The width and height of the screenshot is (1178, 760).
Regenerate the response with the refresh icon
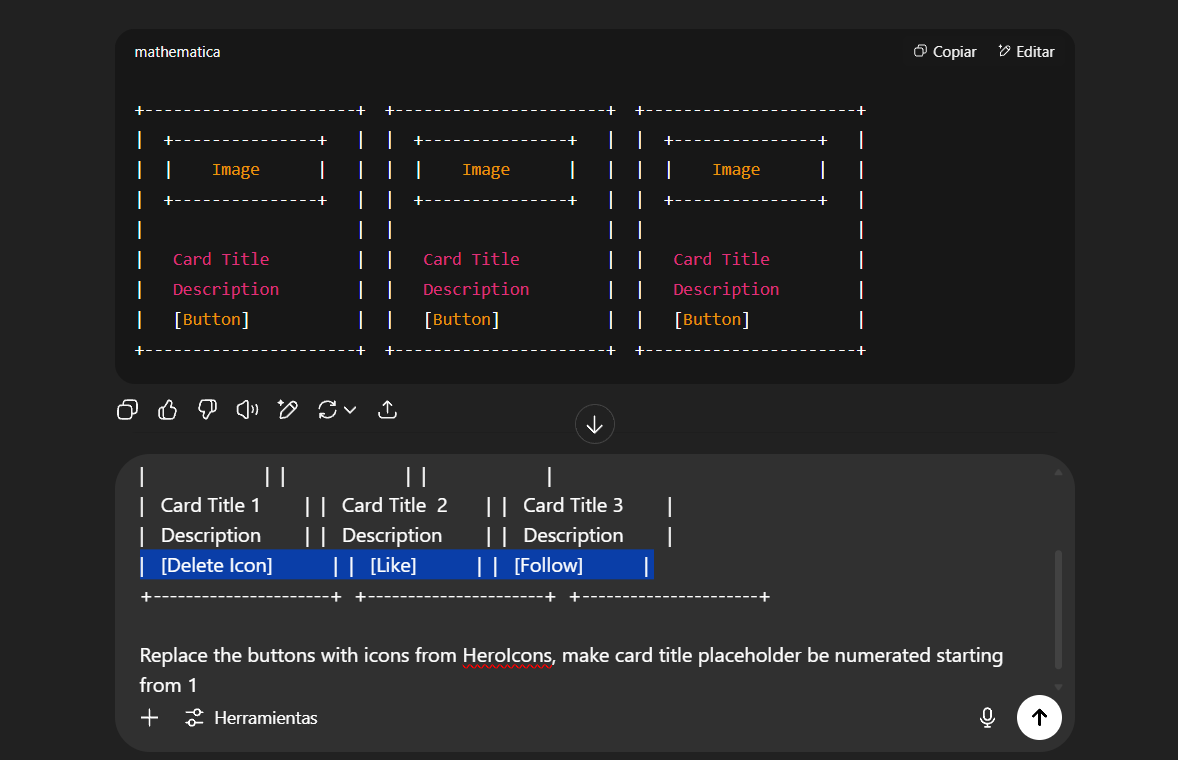click(328, 410)
